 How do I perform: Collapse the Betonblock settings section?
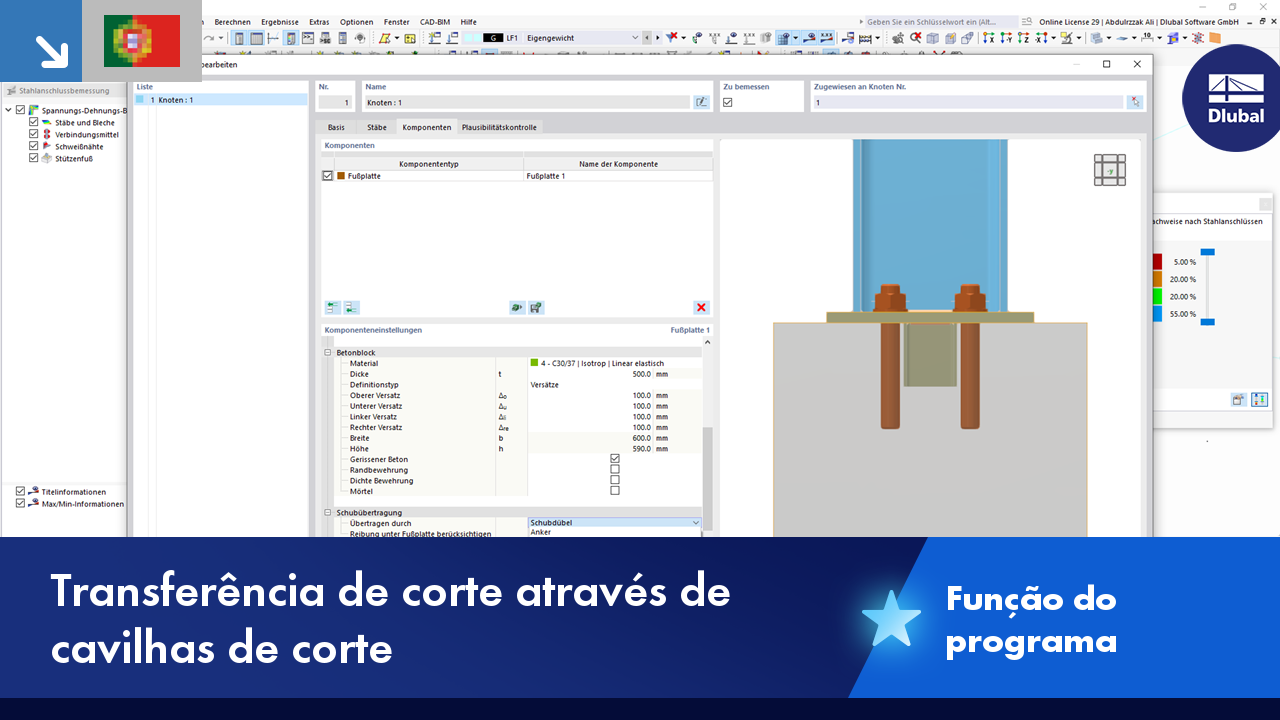coord(325,352)
